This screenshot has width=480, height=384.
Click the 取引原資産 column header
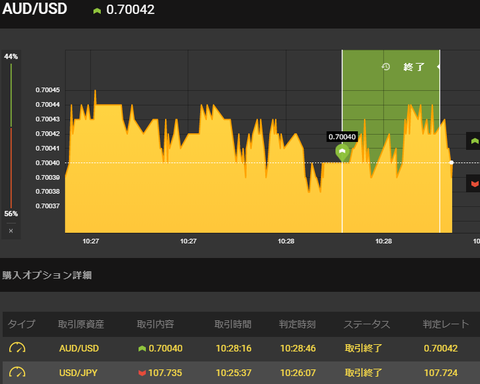(81, 324)
